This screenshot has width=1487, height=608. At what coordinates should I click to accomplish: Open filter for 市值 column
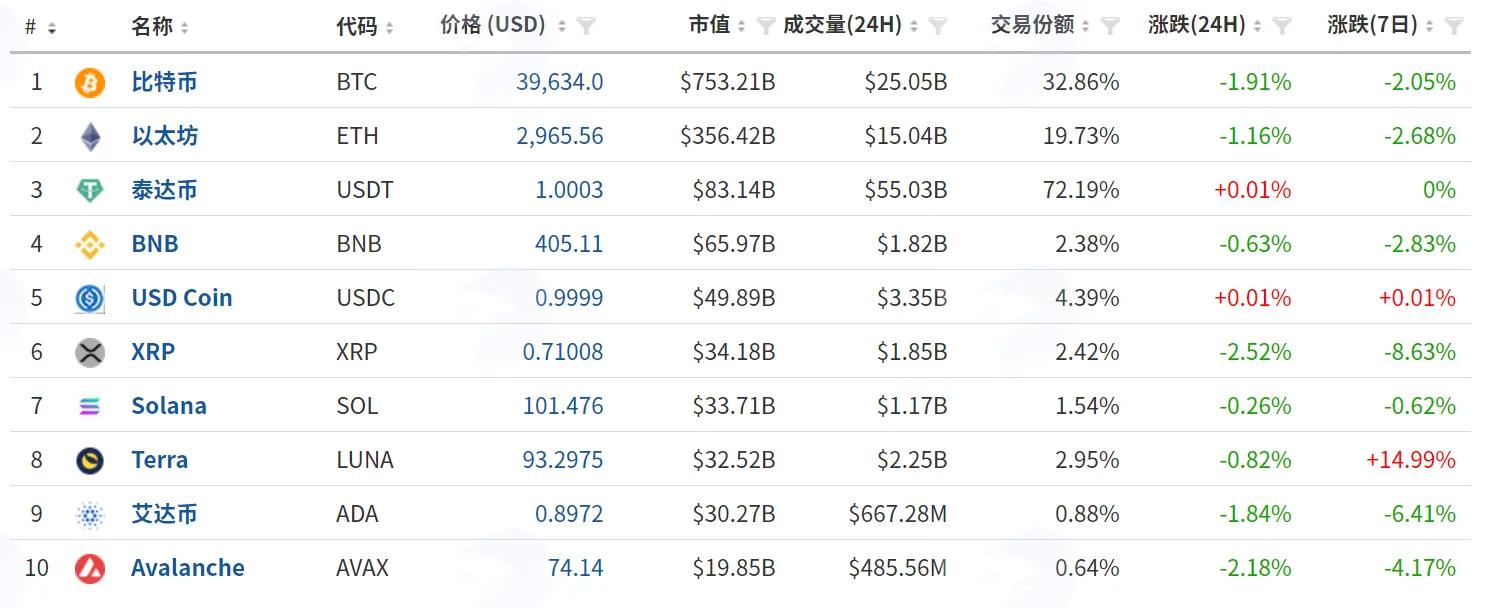[x=766, y=26]
